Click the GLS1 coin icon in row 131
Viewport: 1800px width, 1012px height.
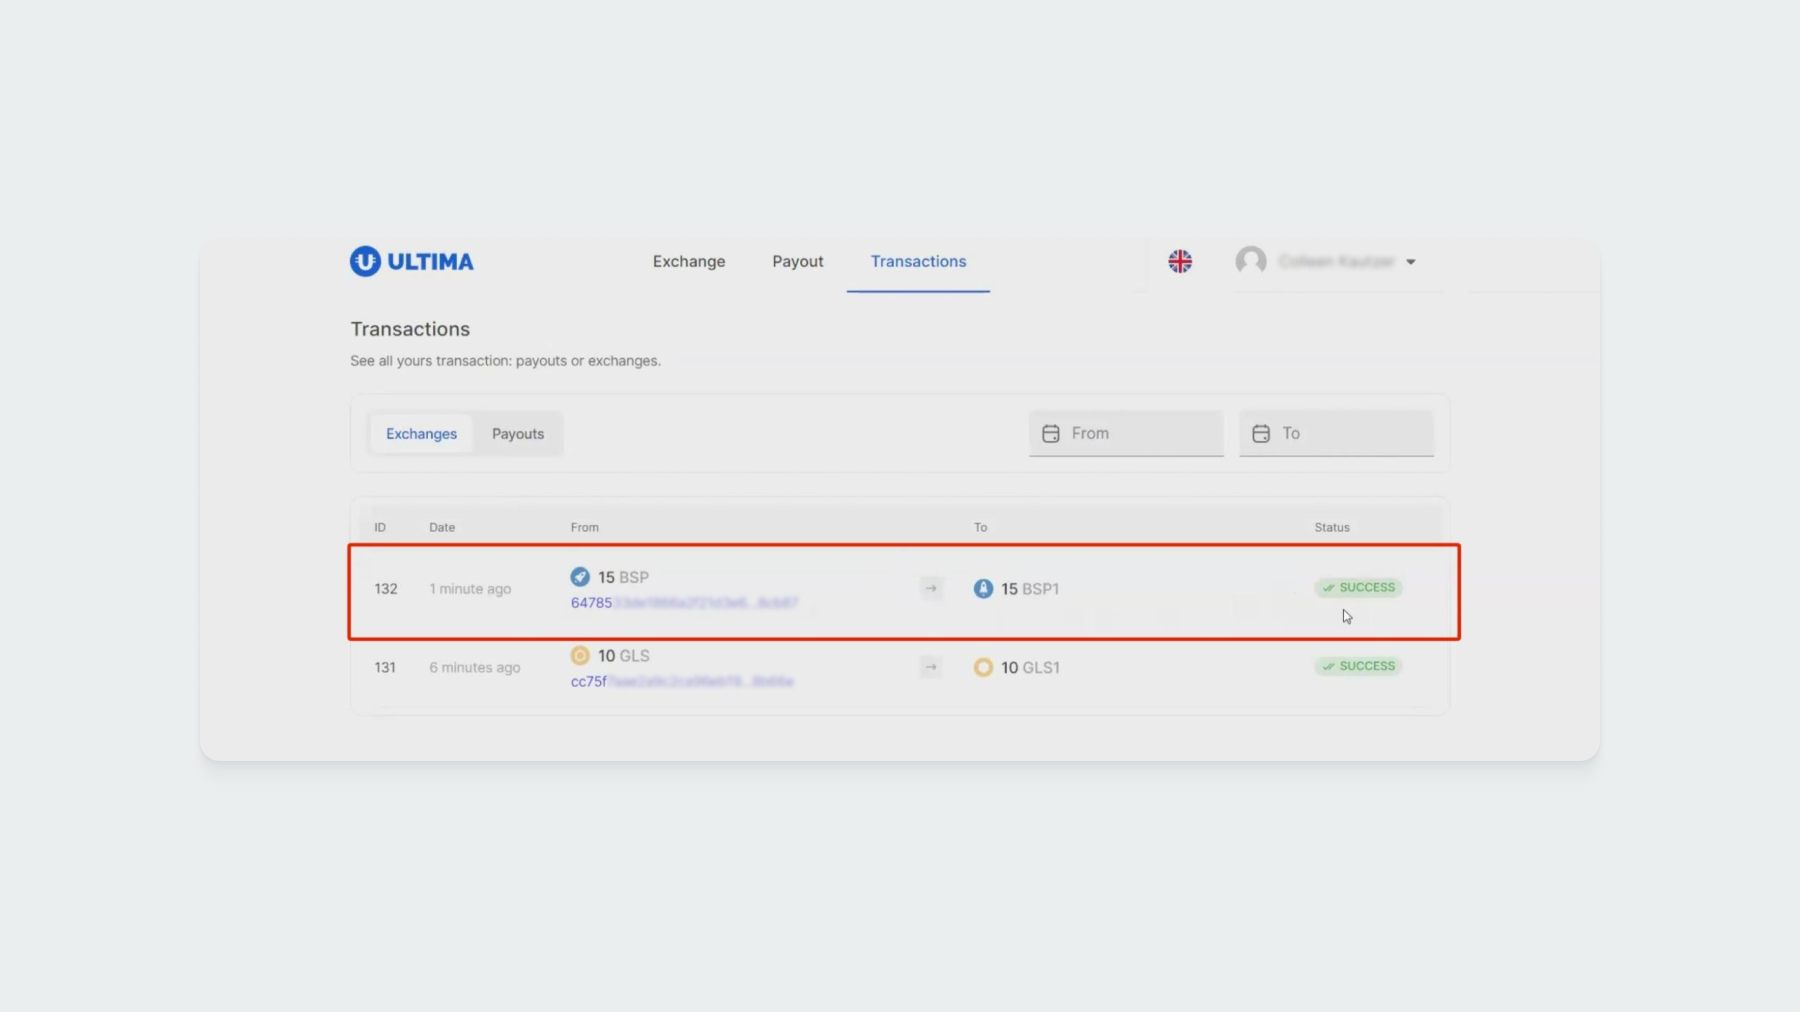(x=983, y=667)
